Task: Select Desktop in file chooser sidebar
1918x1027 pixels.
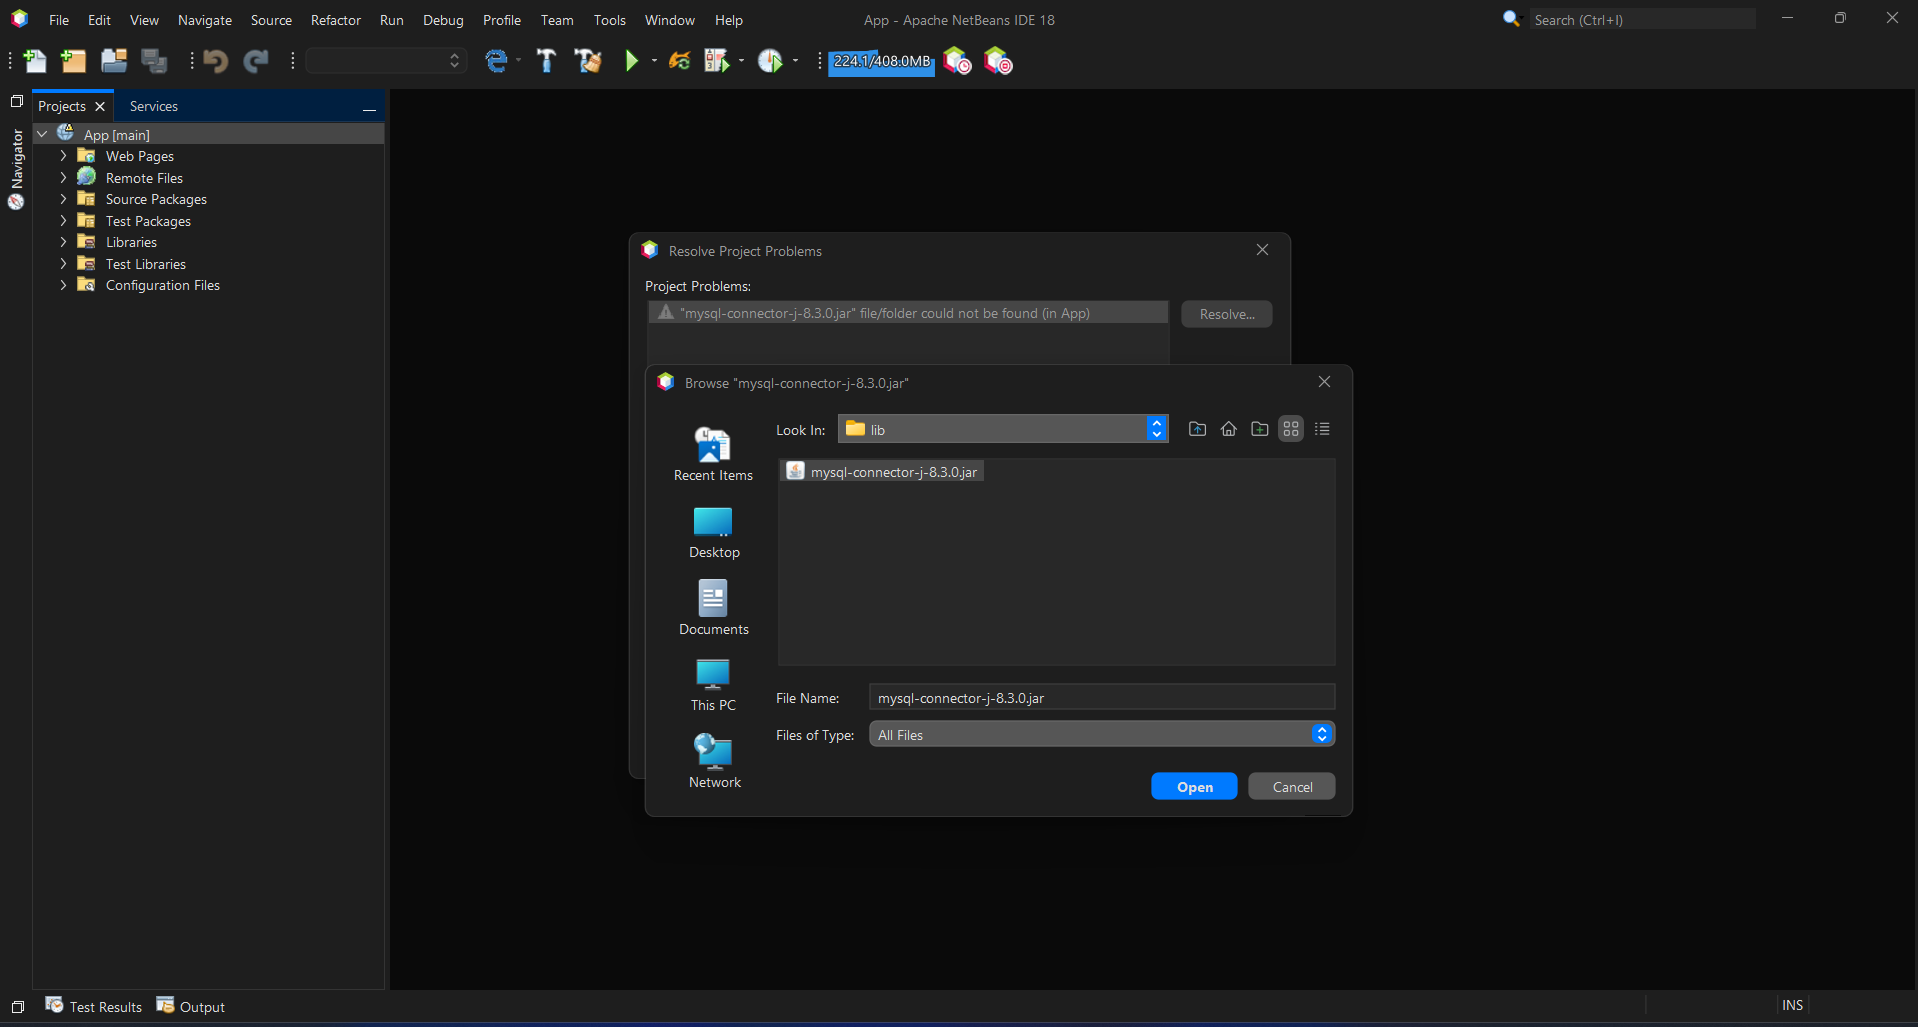Action: coord(714,532)
